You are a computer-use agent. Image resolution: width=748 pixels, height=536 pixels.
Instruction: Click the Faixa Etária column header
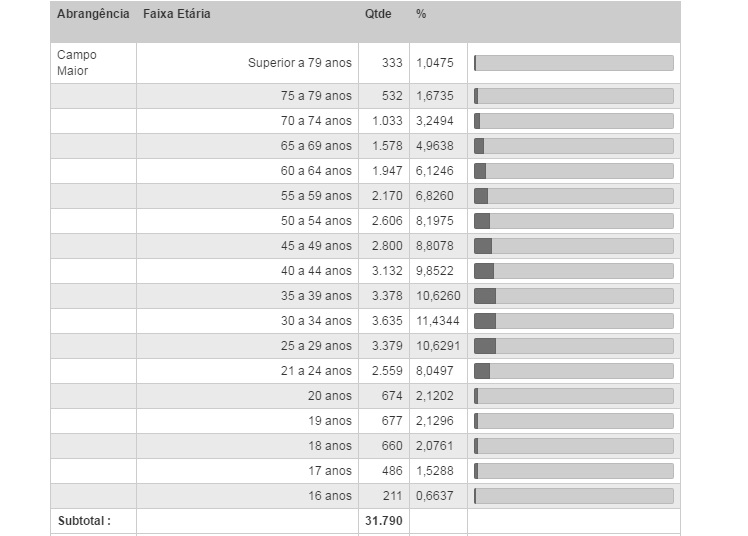click(x=177, y=14)
